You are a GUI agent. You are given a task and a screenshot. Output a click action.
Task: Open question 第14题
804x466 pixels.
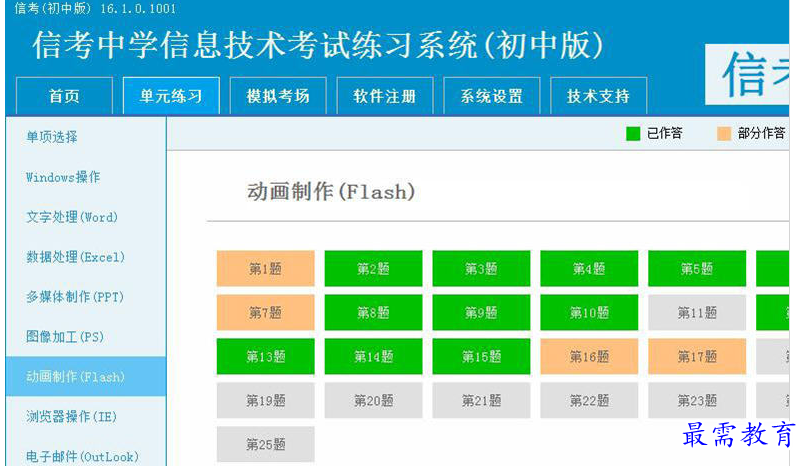click(373, 356)
